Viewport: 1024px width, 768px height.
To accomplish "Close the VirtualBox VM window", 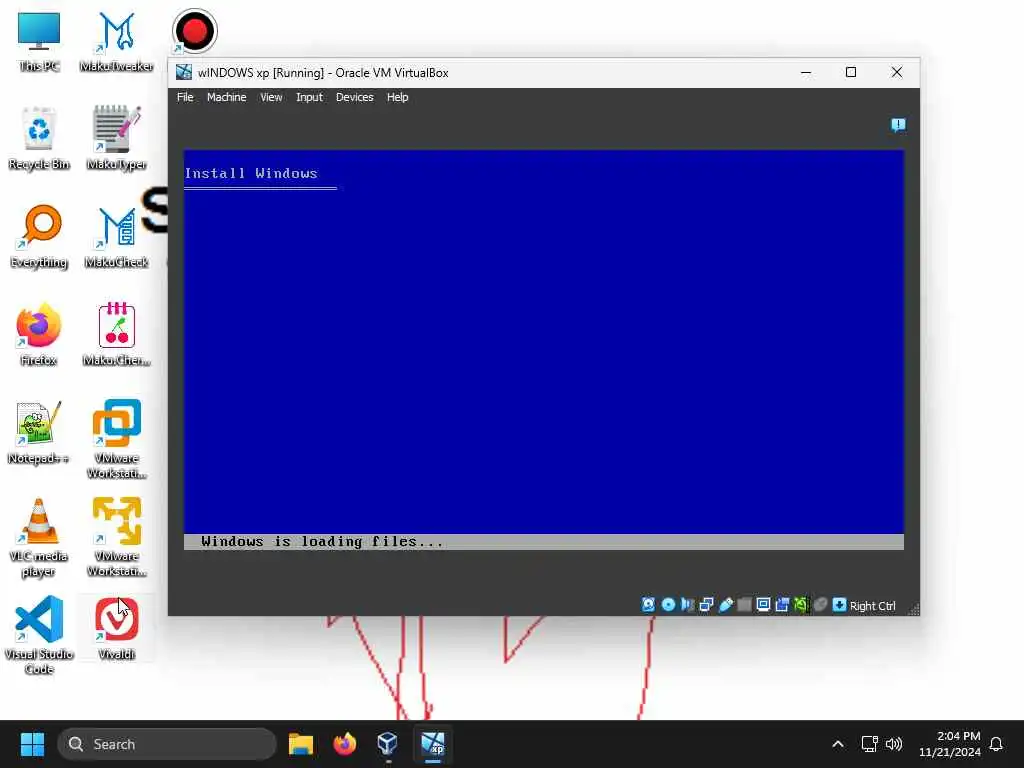I will tap(897, 72).
